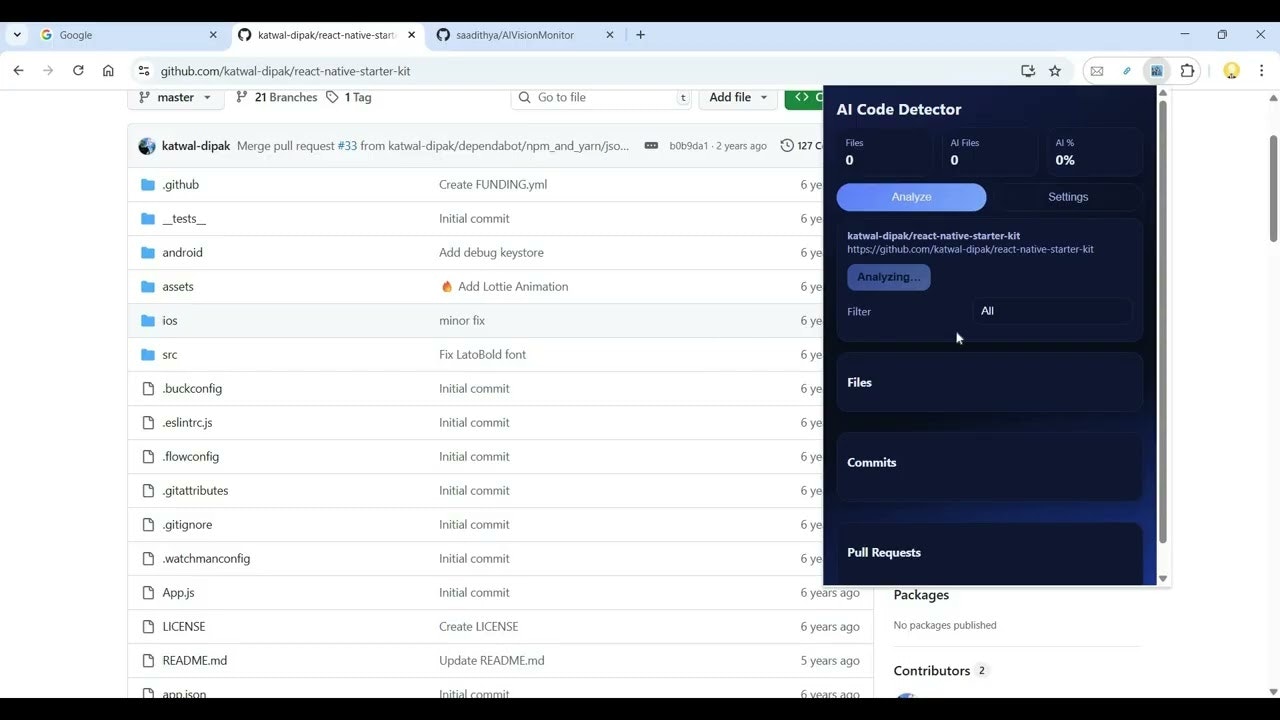Click the popup scrollbar down arrow
Viewport: 1280px width, 720px height.
point(1163,579)
